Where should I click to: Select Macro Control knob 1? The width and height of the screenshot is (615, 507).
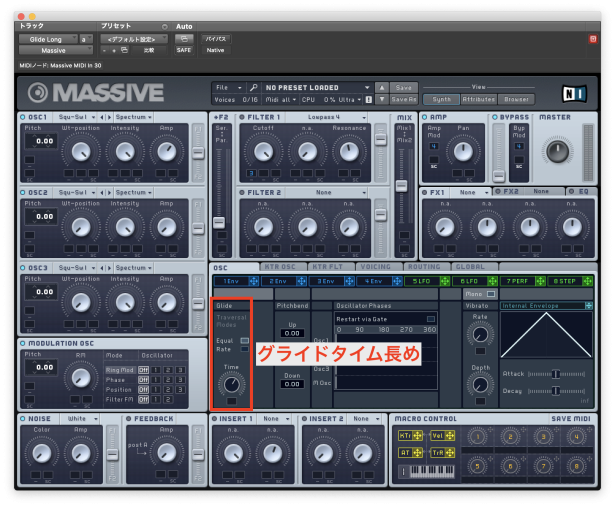pos(478,437)
